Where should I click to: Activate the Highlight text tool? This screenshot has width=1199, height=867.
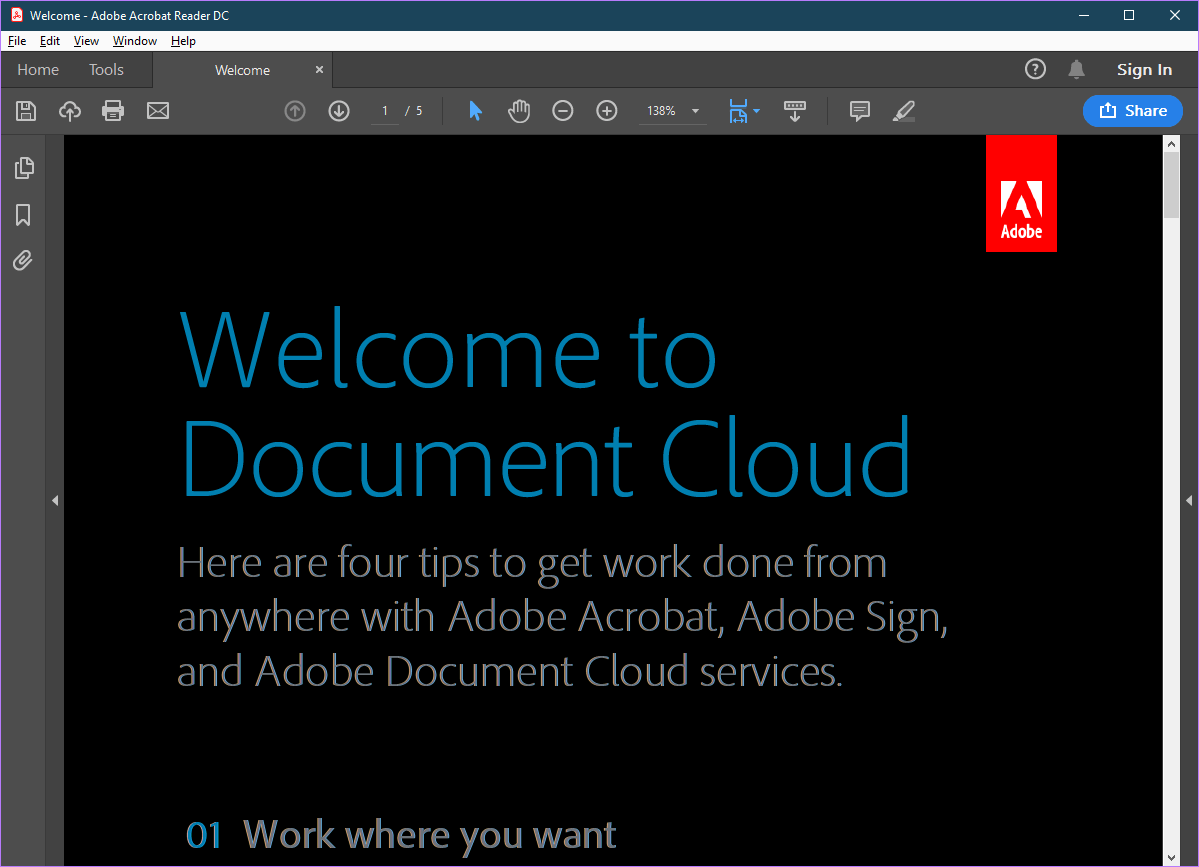coord(904,111)
